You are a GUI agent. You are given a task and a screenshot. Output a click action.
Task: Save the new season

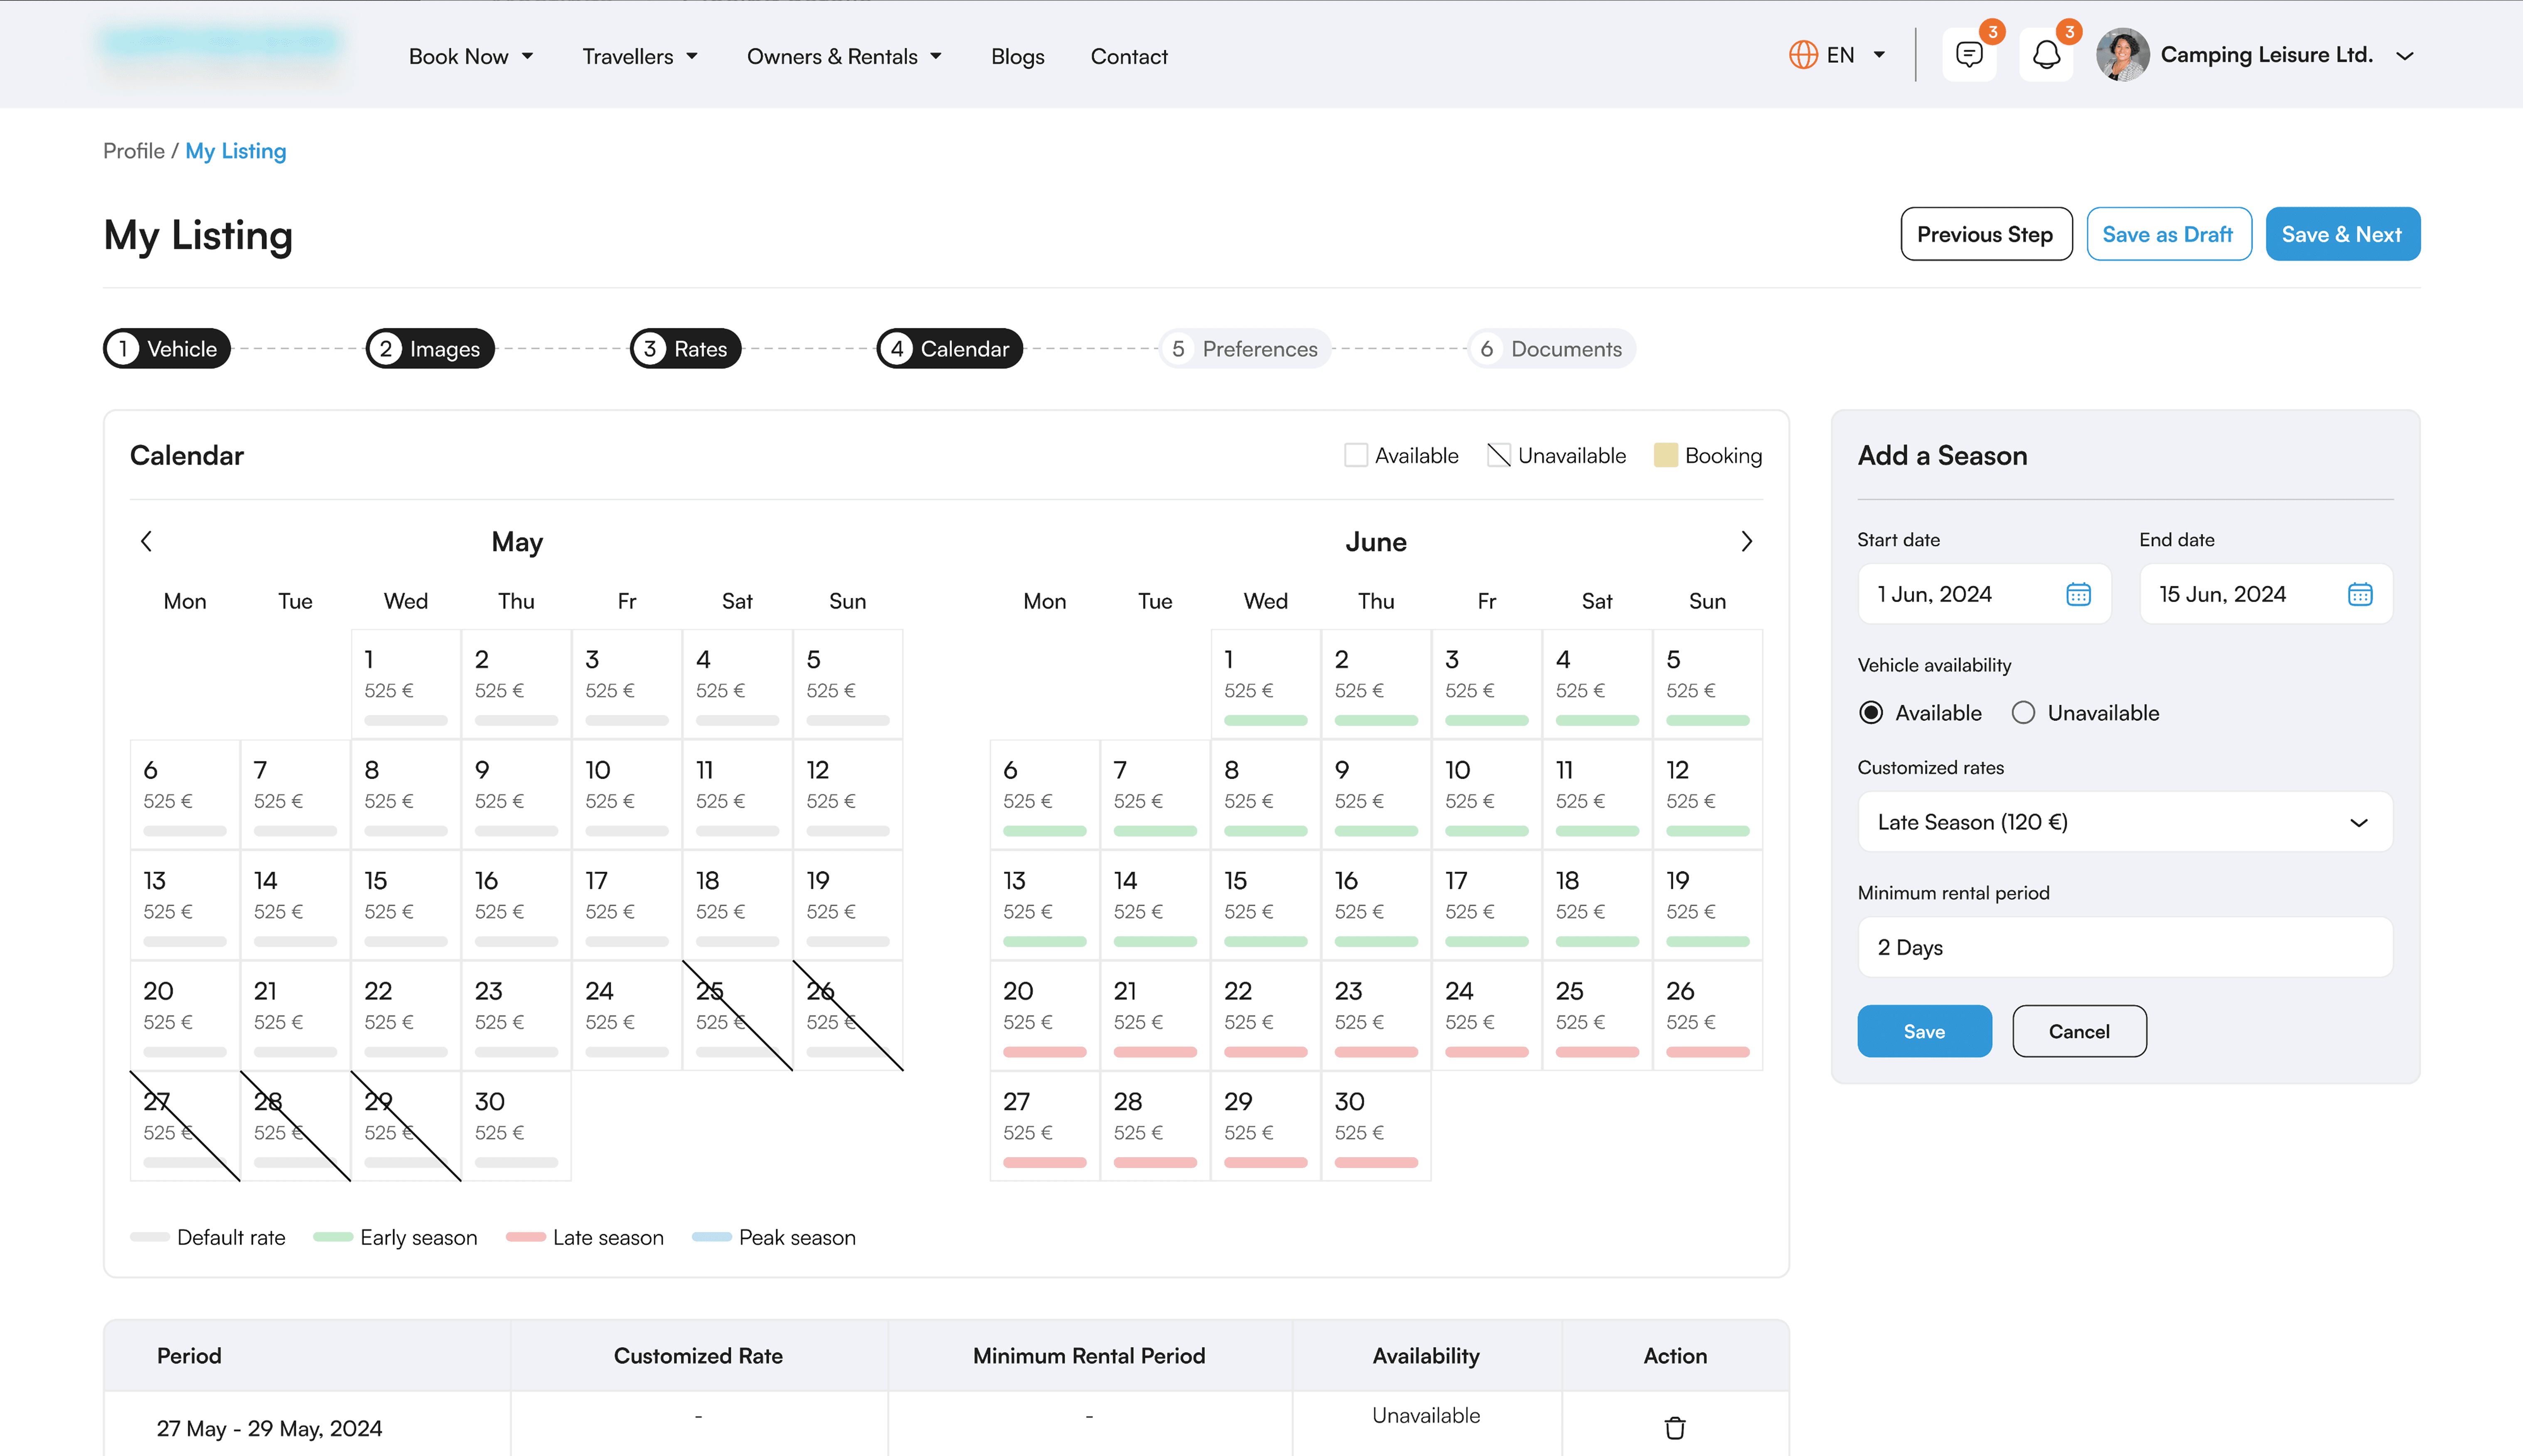[1924, 1031]
